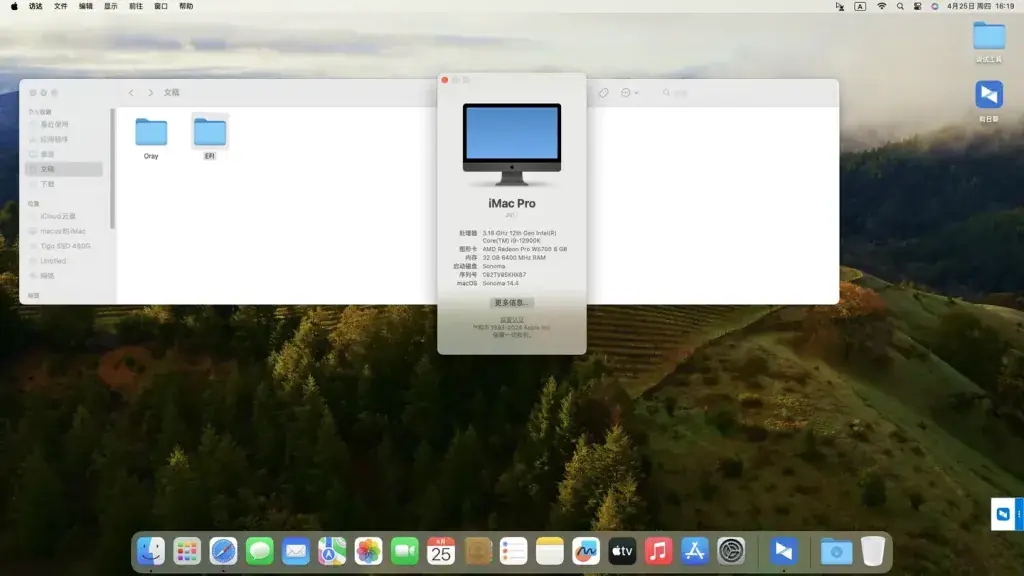Open the Downloads folder stack in Dock
The width and height of the screenshot is (1024, 576).
tap(837, 551)
